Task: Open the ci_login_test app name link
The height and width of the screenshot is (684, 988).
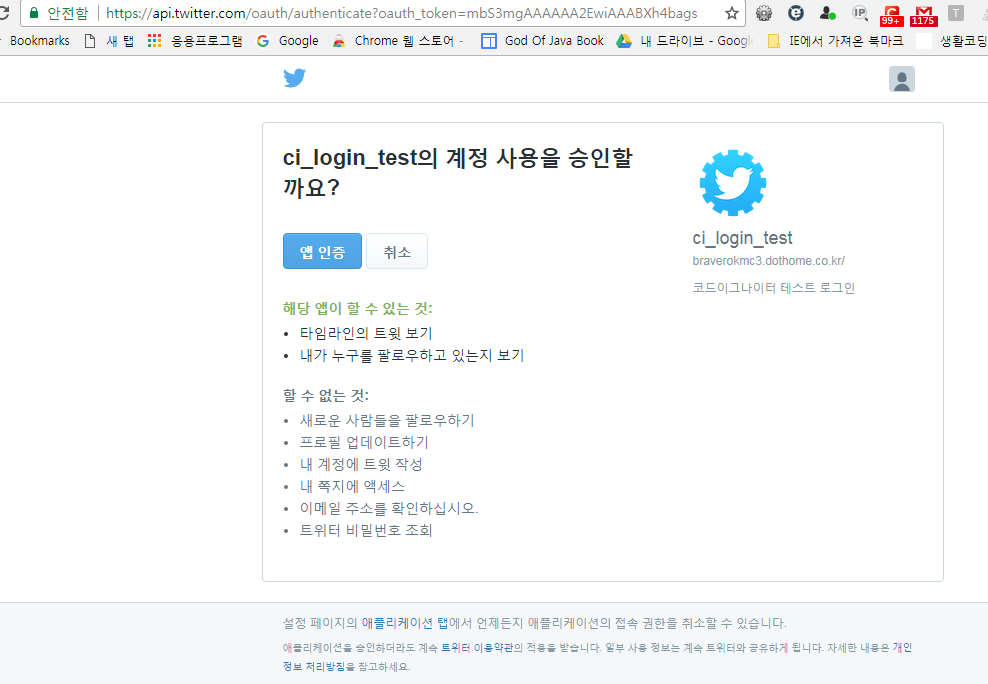Action: (x=742, y=238)
